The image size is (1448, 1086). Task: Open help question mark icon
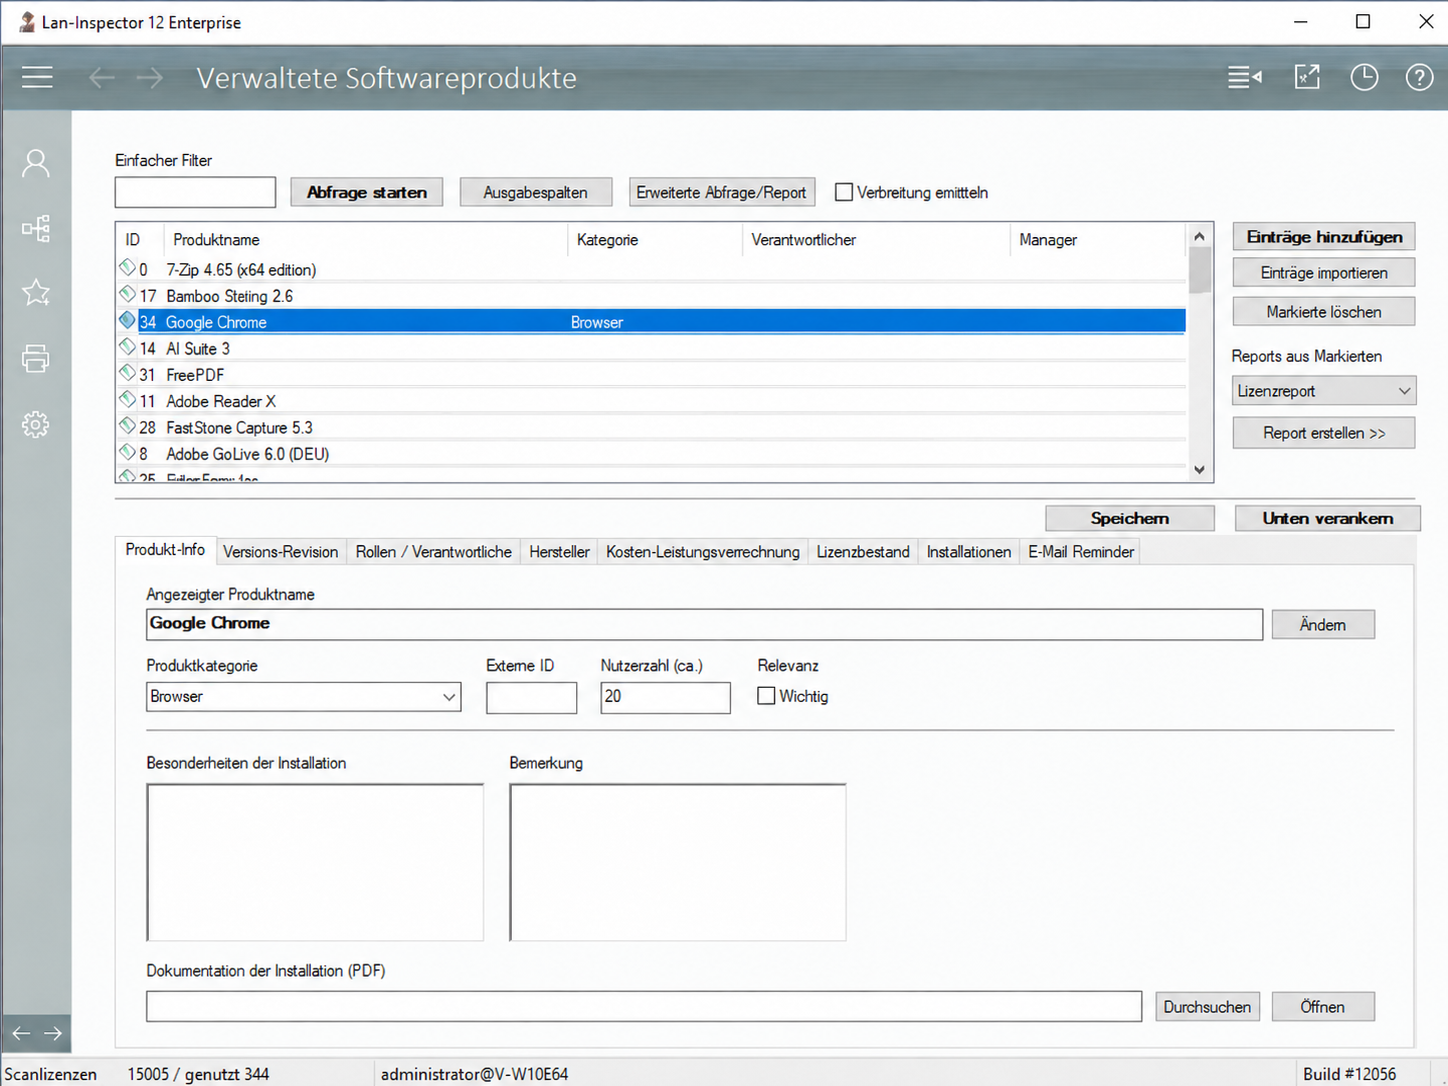1419,77
